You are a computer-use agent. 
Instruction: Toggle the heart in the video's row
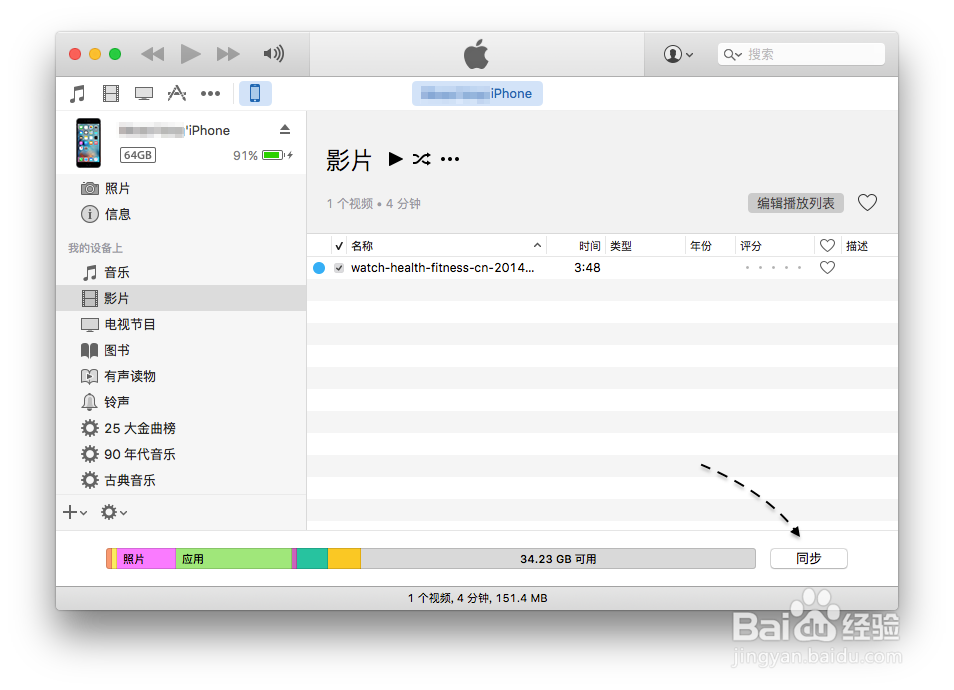coord(827,267)
